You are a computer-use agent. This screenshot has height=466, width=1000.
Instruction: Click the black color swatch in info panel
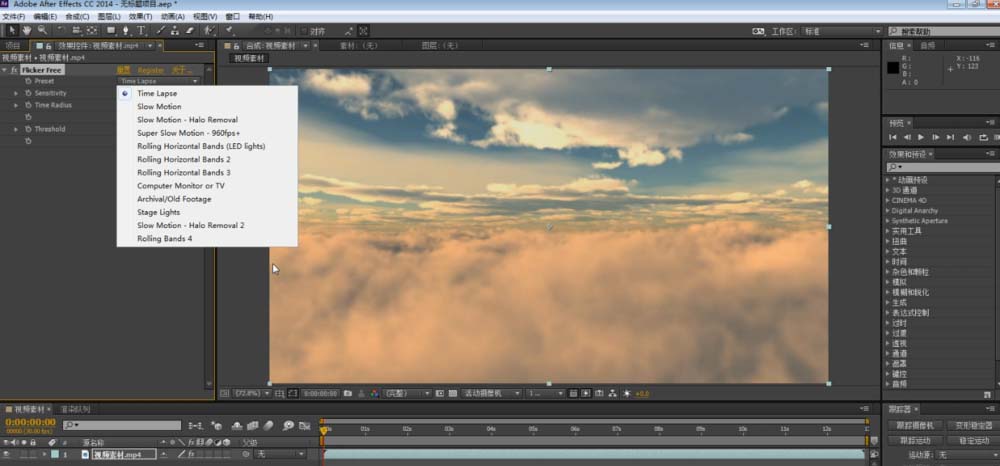click(x=895, y=68)
